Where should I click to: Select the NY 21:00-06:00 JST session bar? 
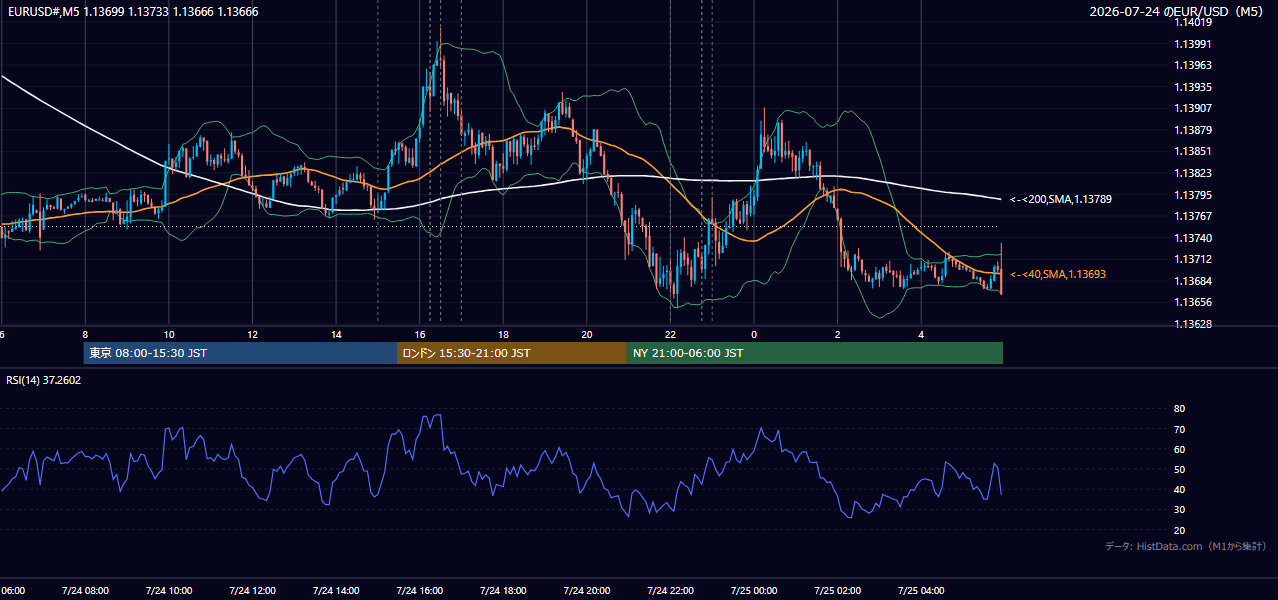click(x=815, y=353)
